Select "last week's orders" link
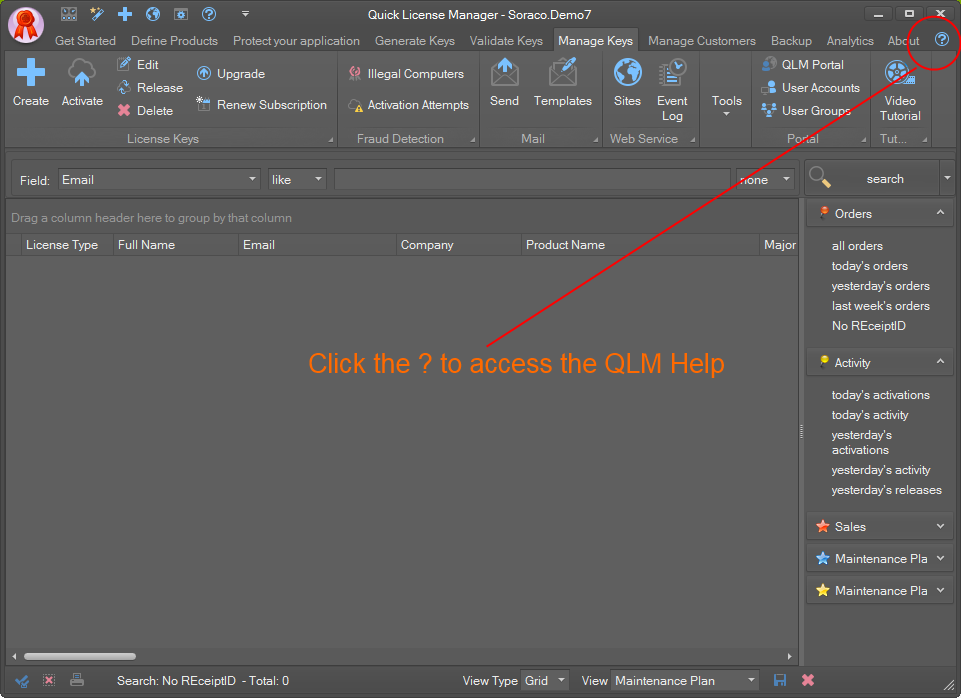This screenshot has width=961, height=698. pyautogui.click(x=880, y=306)
